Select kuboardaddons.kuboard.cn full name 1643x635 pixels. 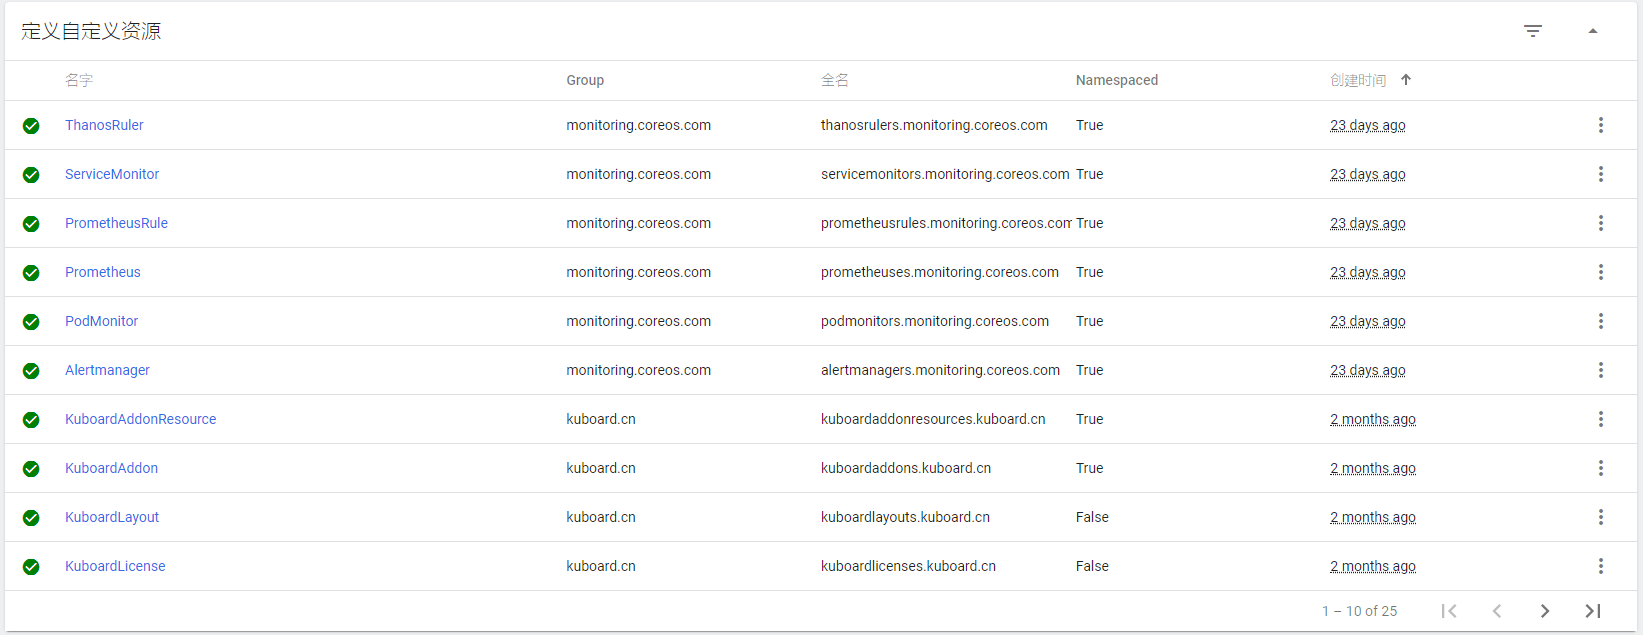[906, 468]
